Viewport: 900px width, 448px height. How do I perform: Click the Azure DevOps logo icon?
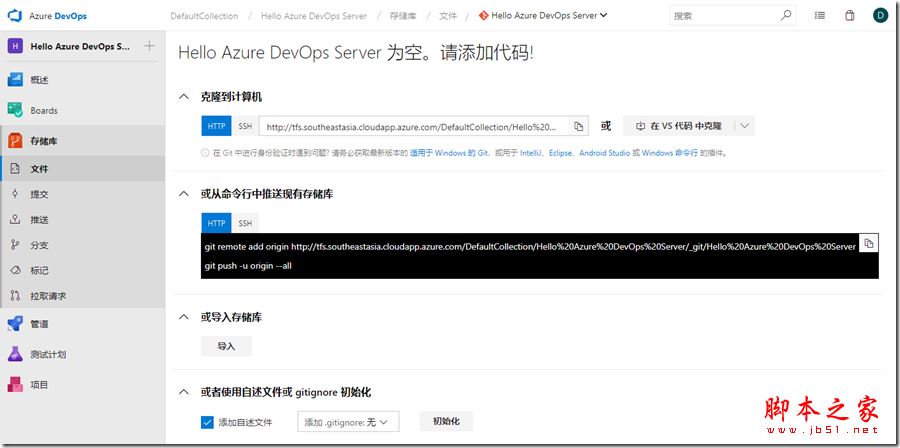[x=15, y=15]
